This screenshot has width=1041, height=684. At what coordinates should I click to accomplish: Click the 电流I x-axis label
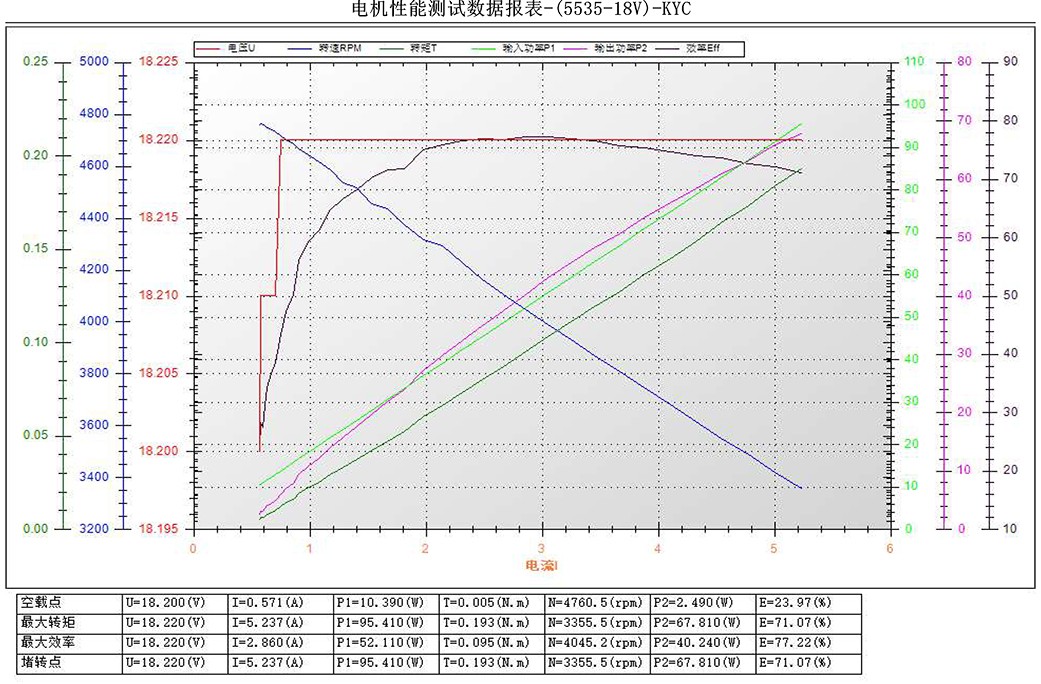point(541,566)
